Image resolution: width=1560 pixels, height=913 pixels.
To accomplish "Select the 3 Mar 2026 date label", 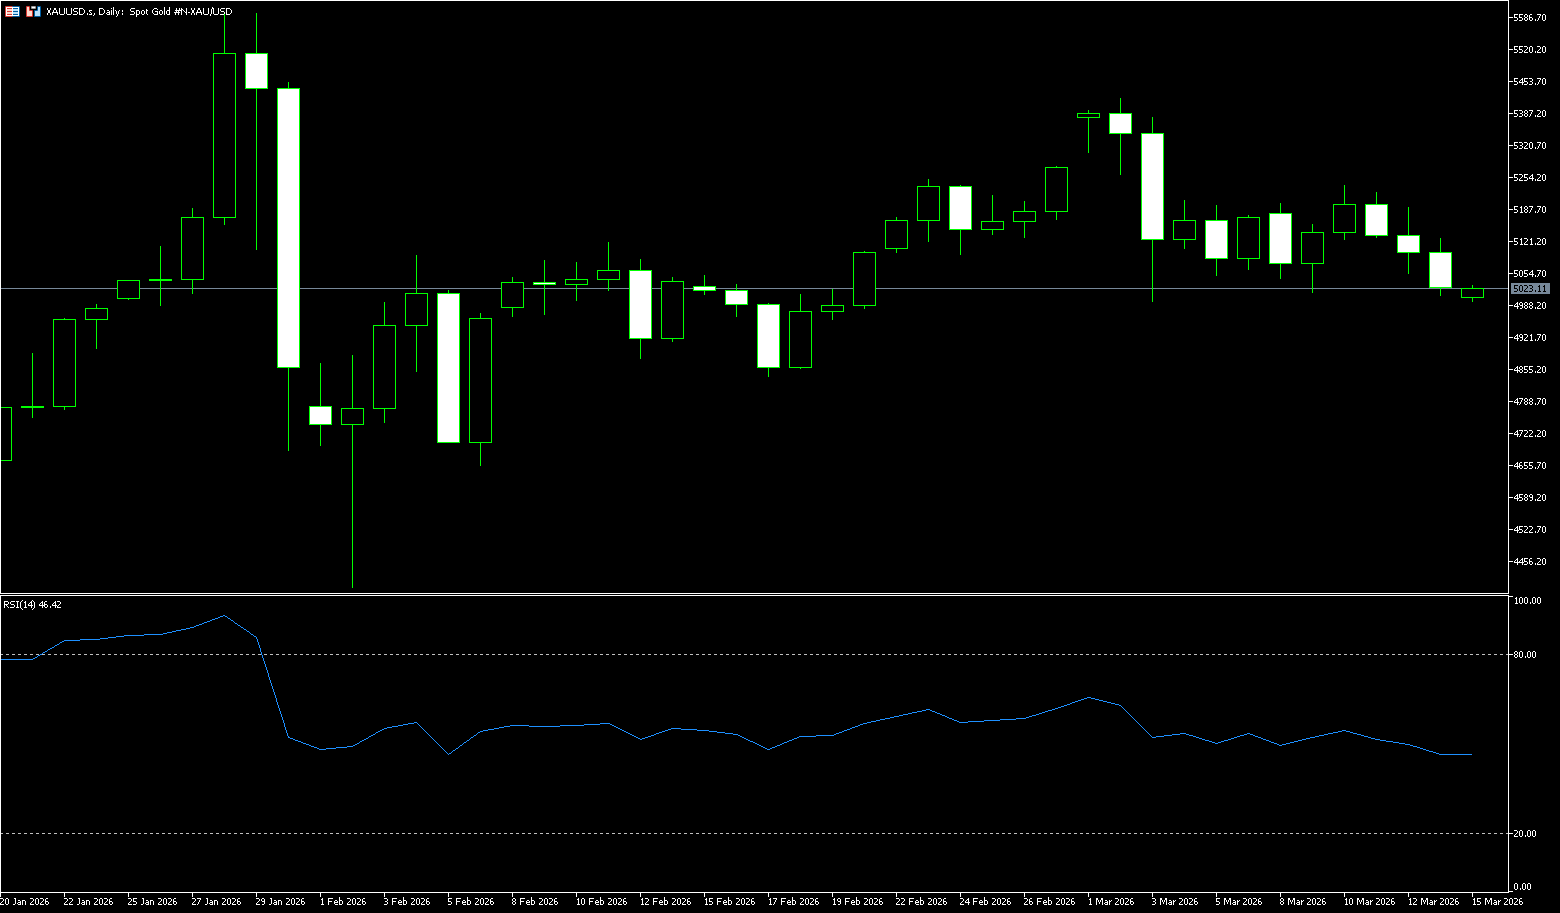I will pyautogui.click(x=1174, y=902).
